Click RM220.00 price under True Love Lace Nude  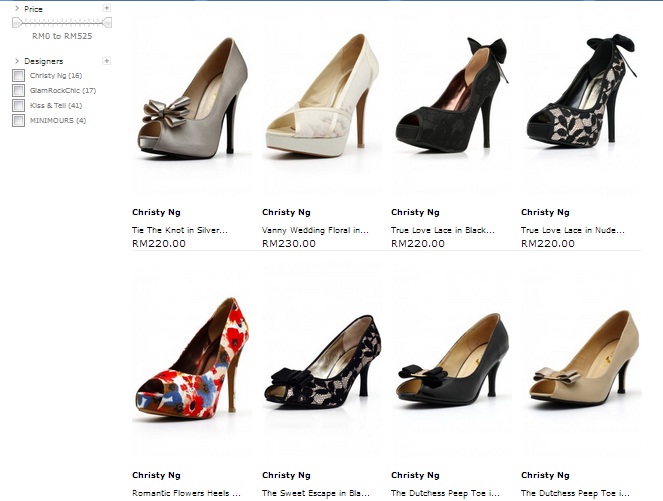[x=548, y=244]
